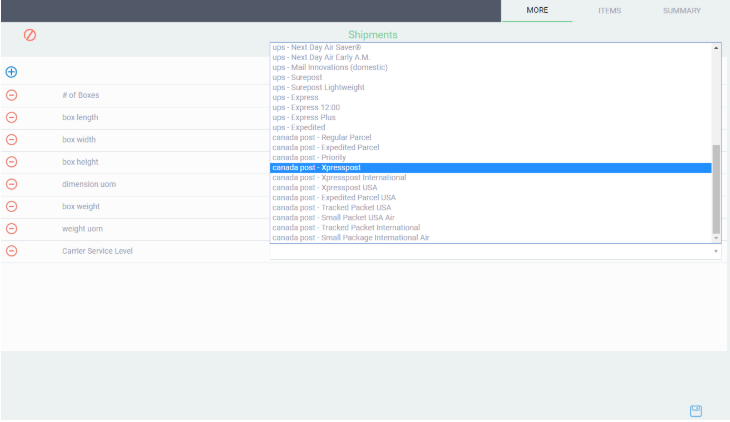Click the dimension uom label
Image resolution: width=730 pixels, height=422 pixels.
tap(89, 184)
